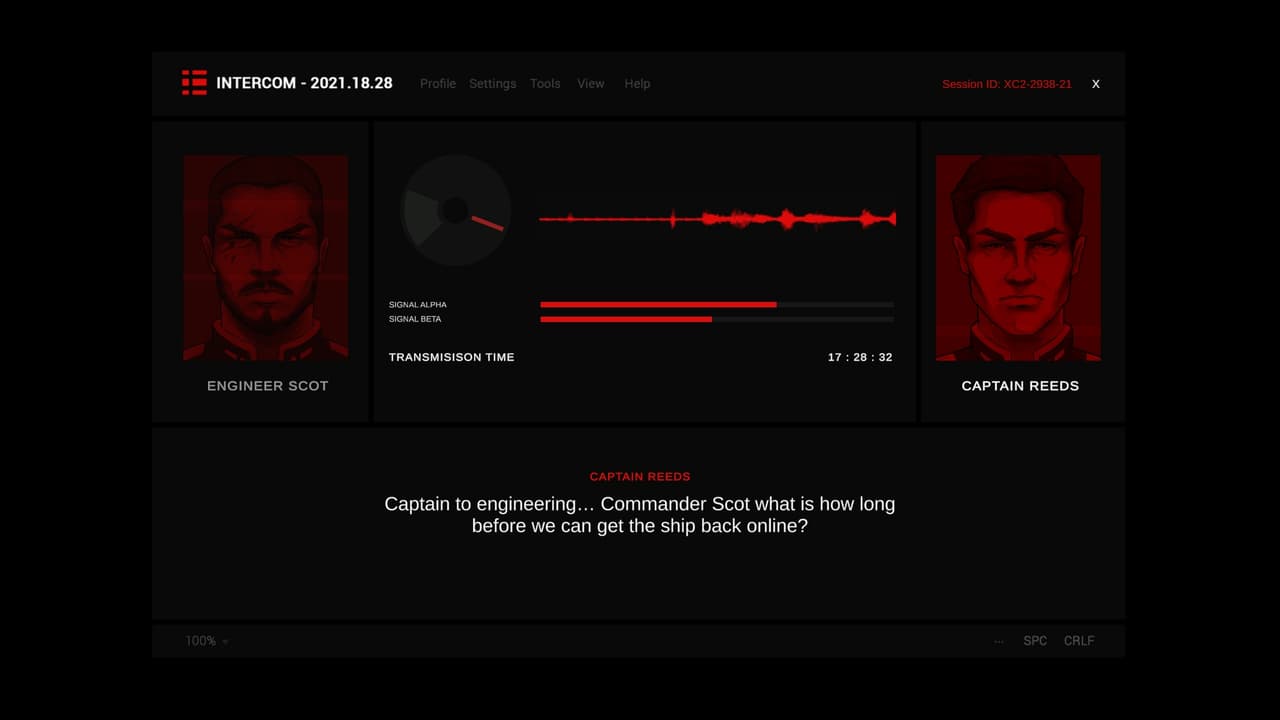Toggle the SPC indicator in the status bar
This screenshot has width=1280, height=720.
point(1035,641)
